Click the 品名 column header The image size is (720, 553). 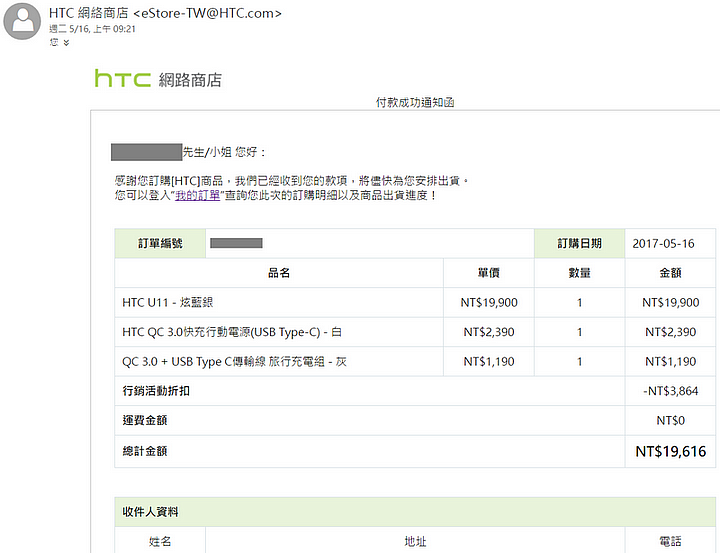point(279,273)
